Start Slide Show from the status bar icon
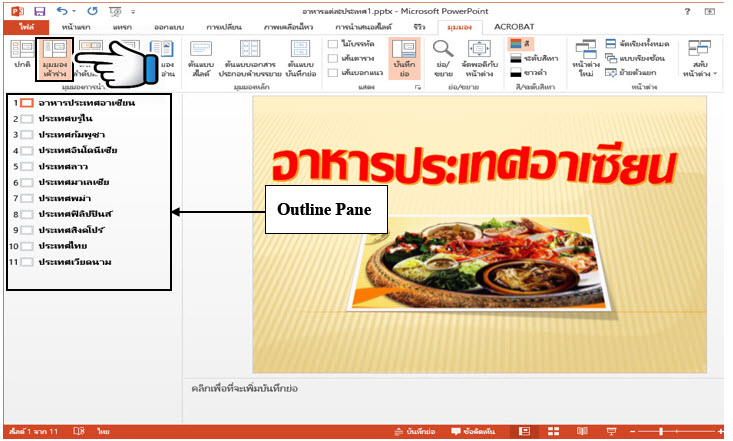The image size is (733, 441). [x=611, y=431]
